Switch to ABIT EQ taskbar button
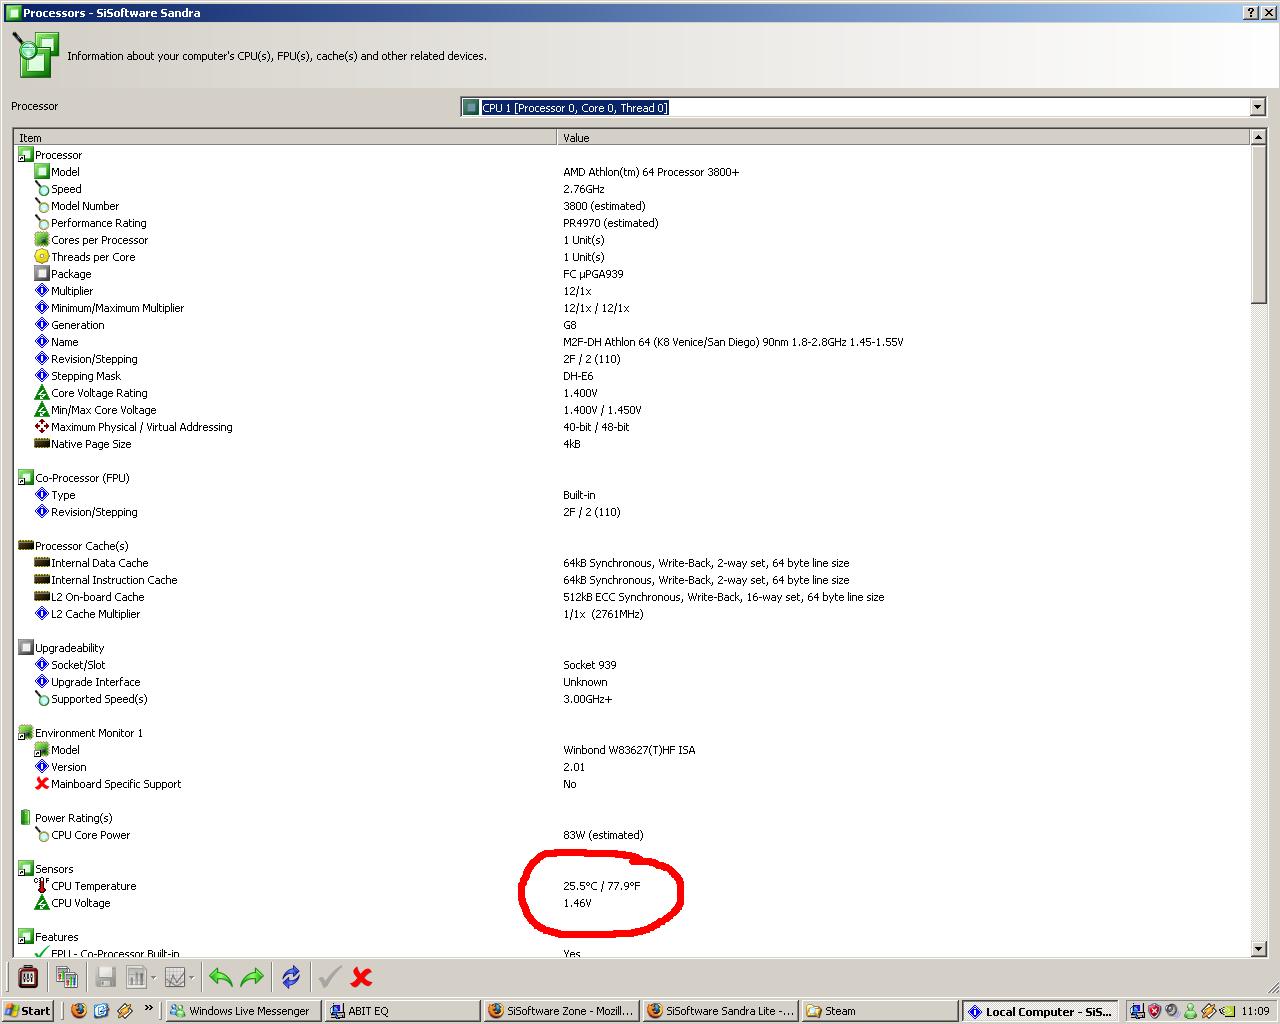This screenshot has width=1280, height=1024. pyautogui.click(x=403, y=1011)
